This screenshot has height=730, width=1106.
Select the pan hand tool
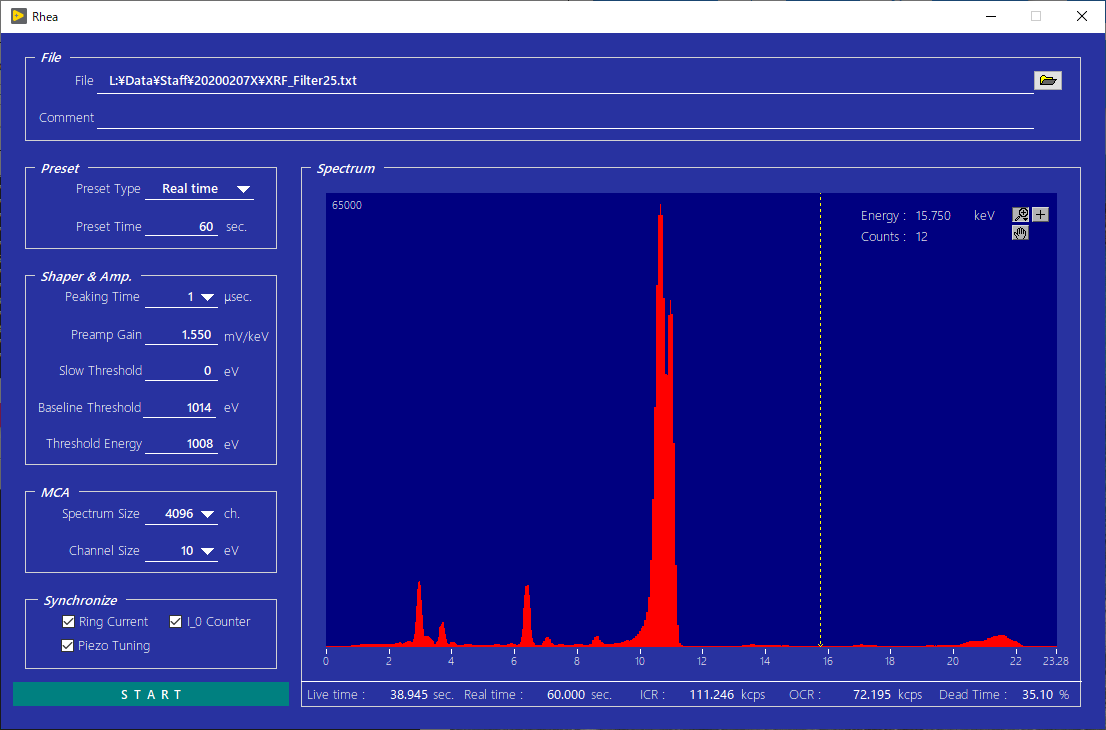[1020, 233]
